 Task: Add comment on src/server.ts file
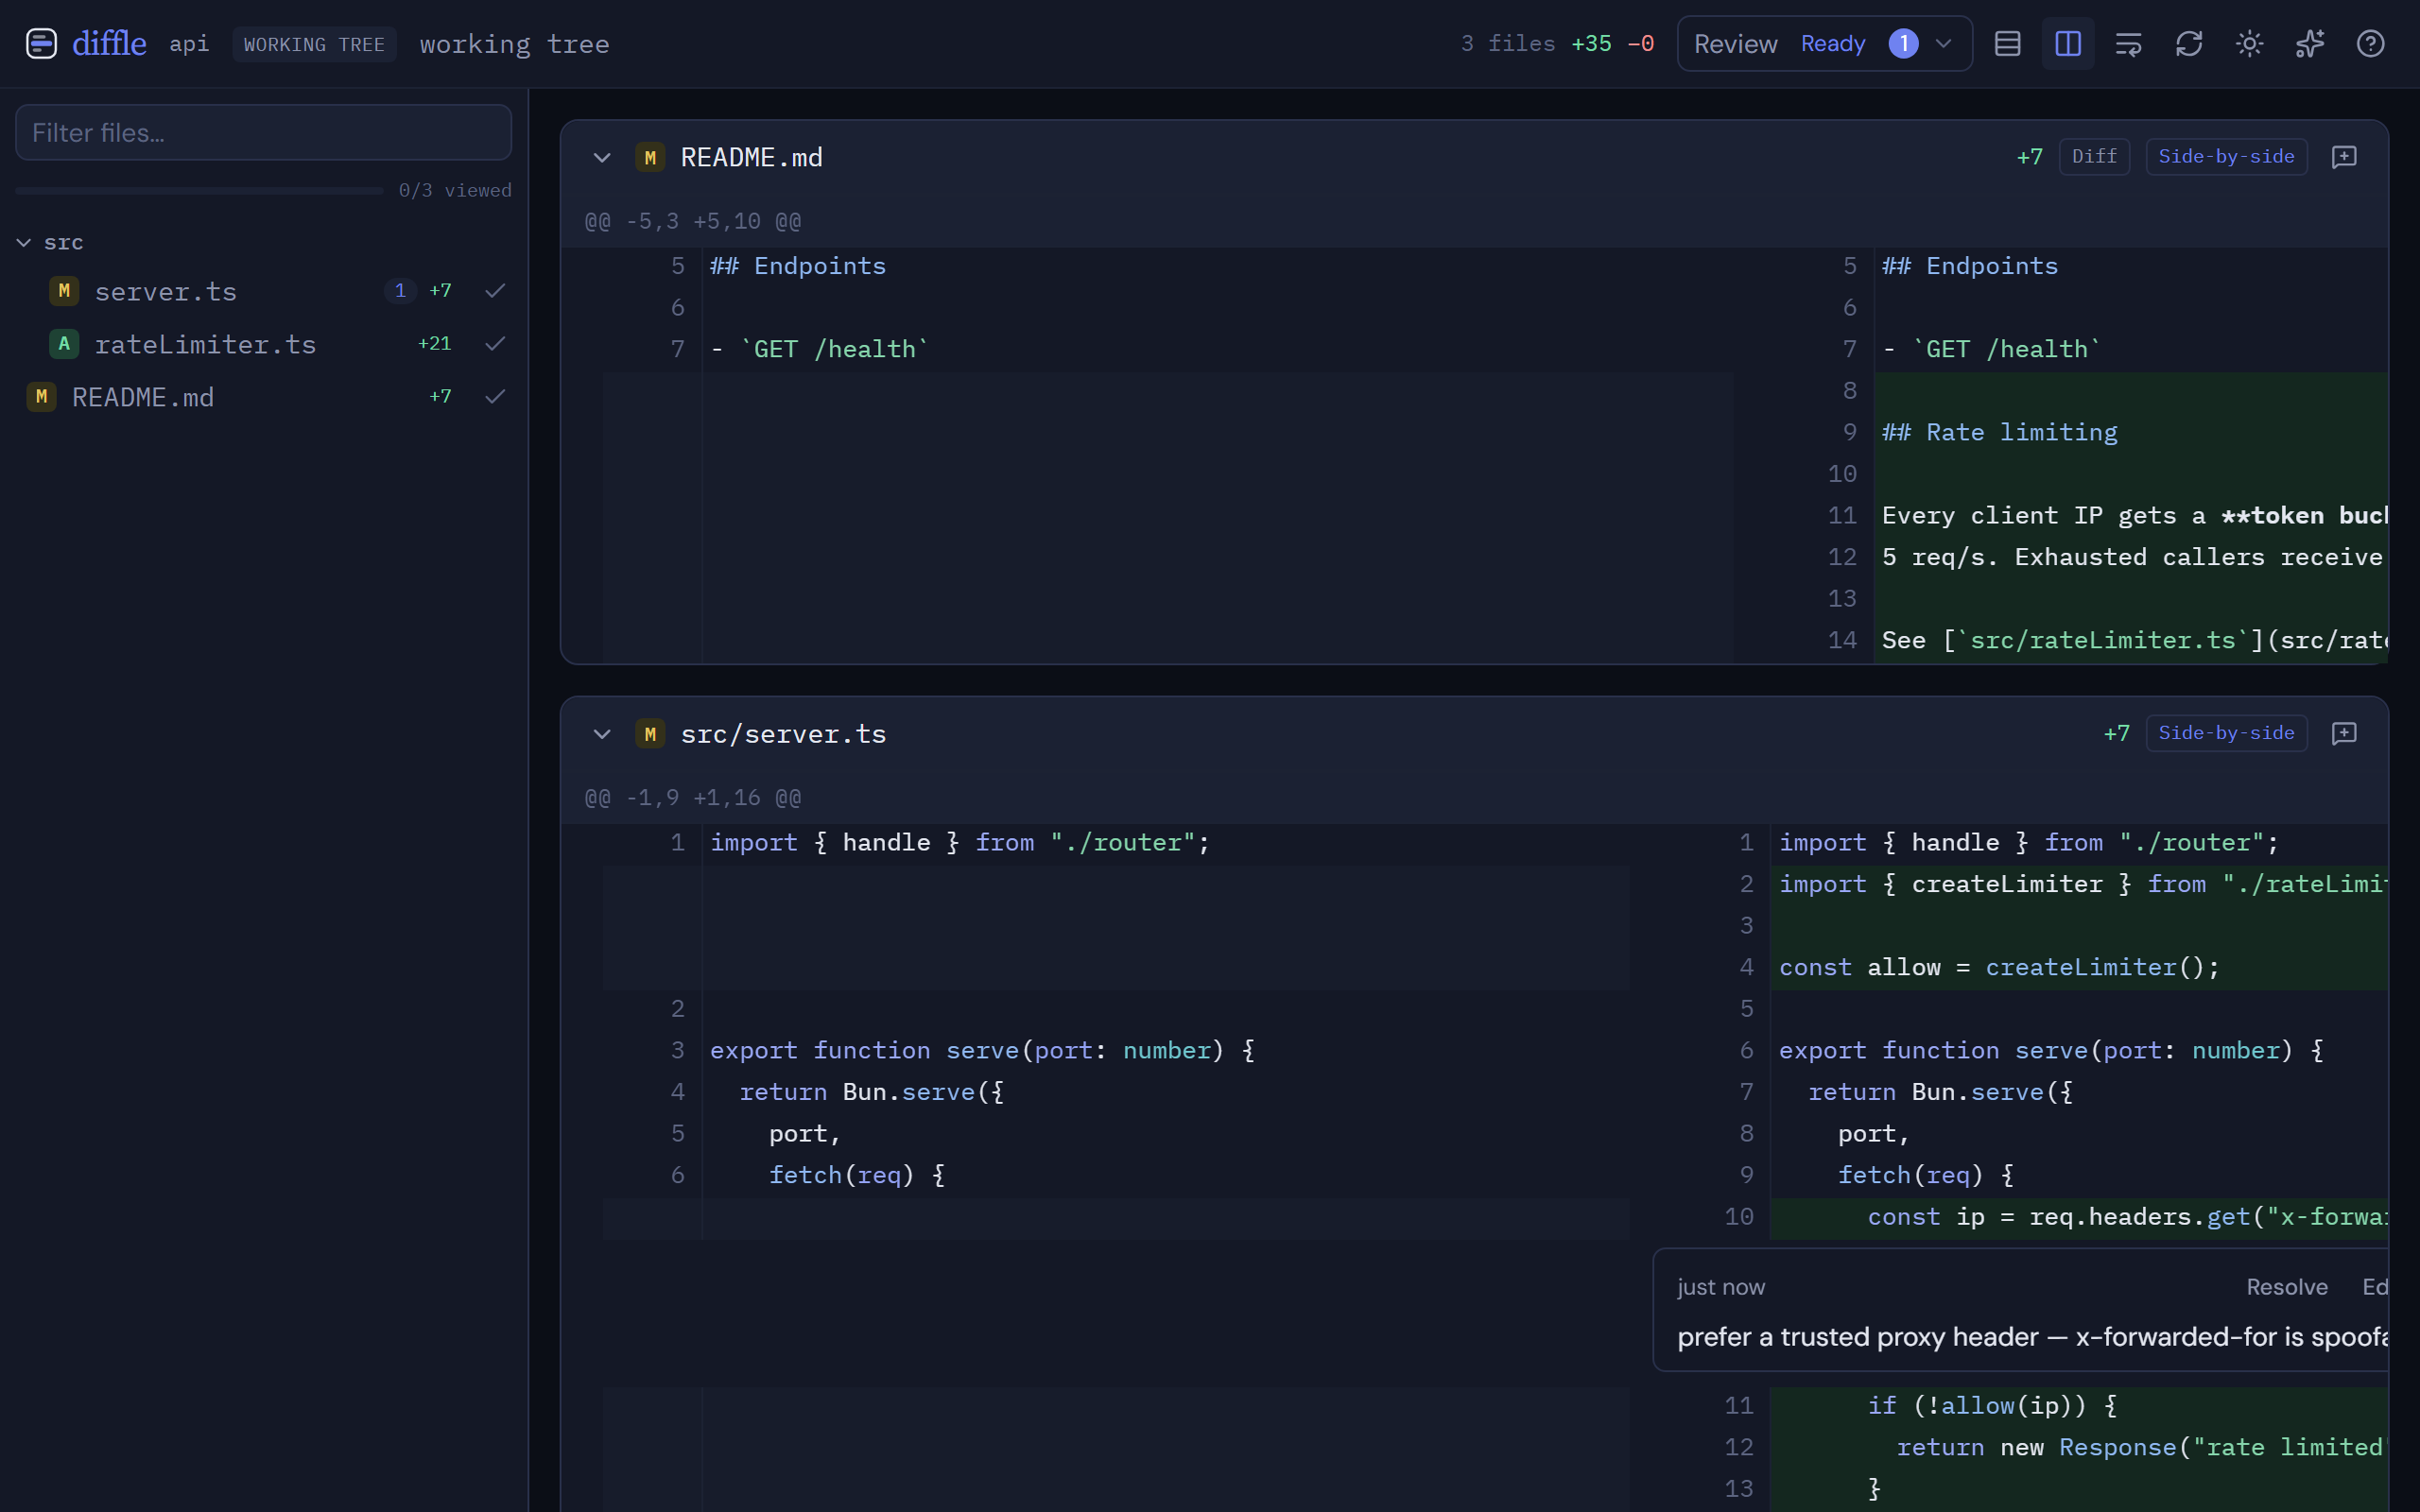(2344, 733)
